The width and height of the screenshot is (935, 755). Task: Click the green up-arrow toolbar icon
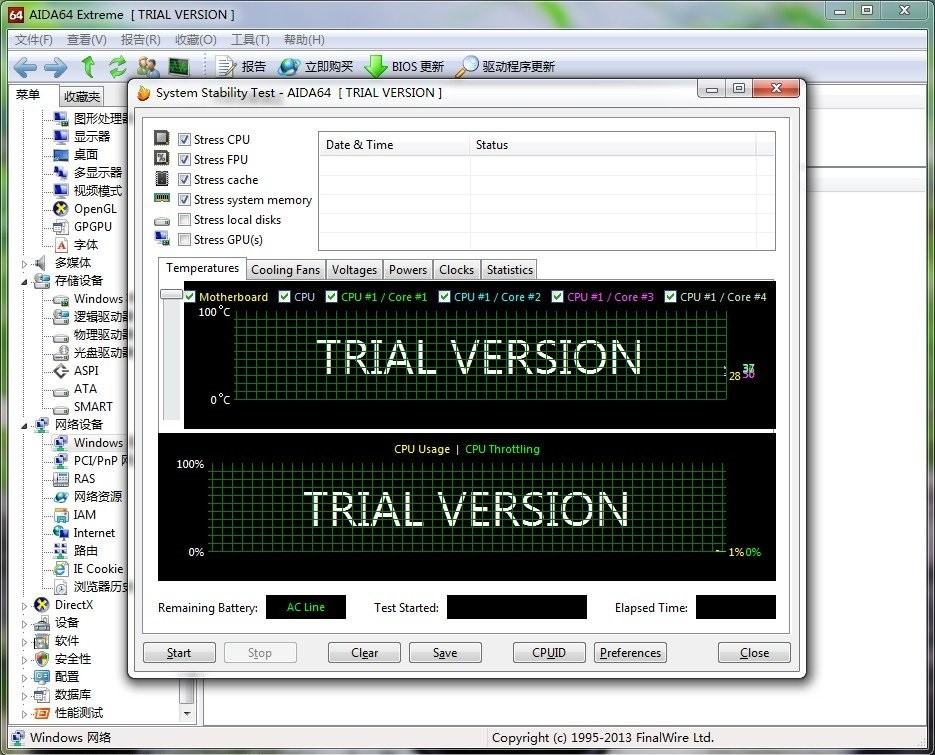[88, 67]
